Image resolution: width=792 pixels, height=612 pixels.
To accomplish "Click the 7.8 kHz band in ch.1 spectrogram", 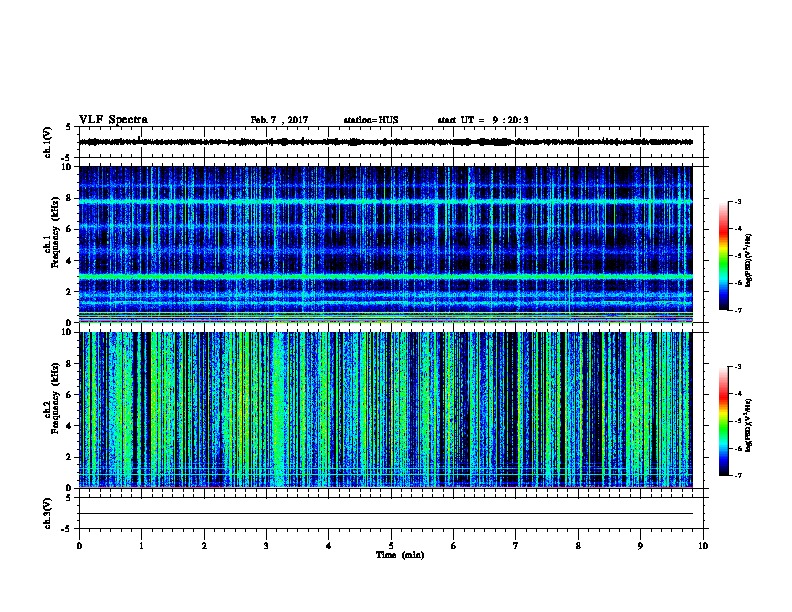I will [x=386, y=201].
